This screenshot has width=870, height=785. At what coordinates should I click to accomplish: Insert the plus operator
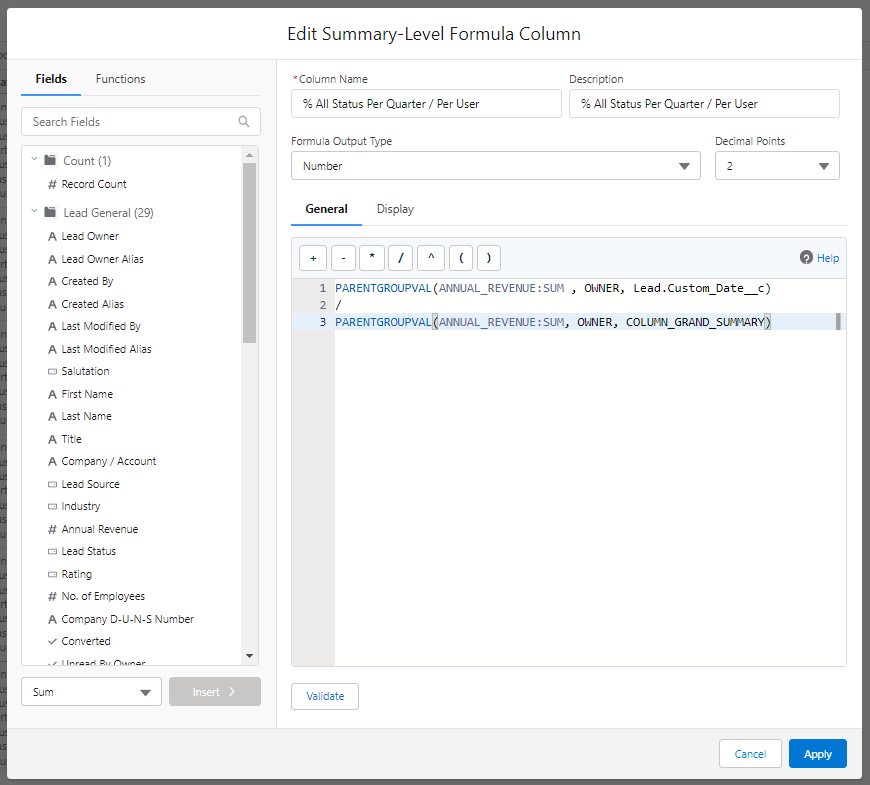tap(313, 258)
